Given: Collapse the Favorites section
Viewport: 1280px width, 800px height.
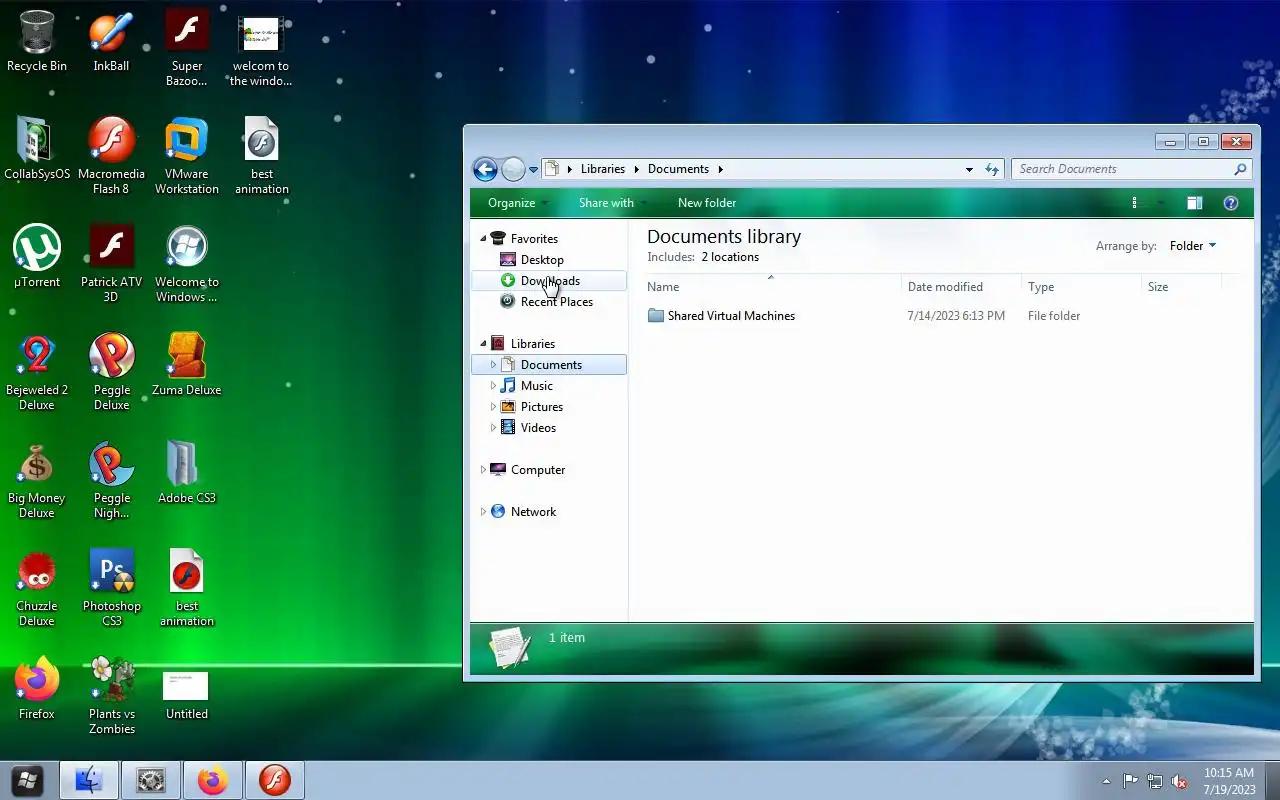Looking at the screenshot, I should click(483, 239).
